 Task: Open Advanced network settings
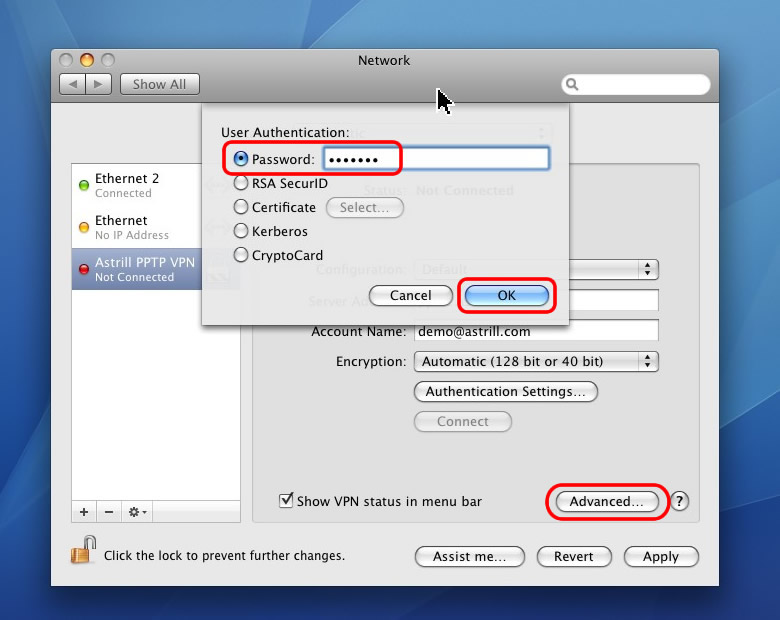pos(607,502)
